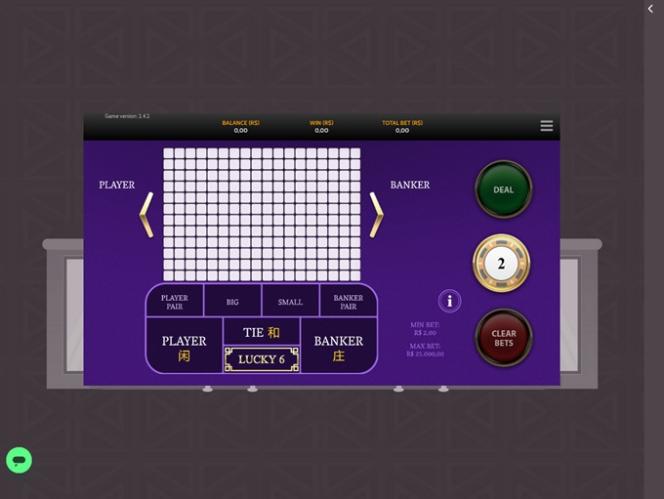Collapse side panel with top-right chevron
Screen dimensions: 664x499
[651, 9]
